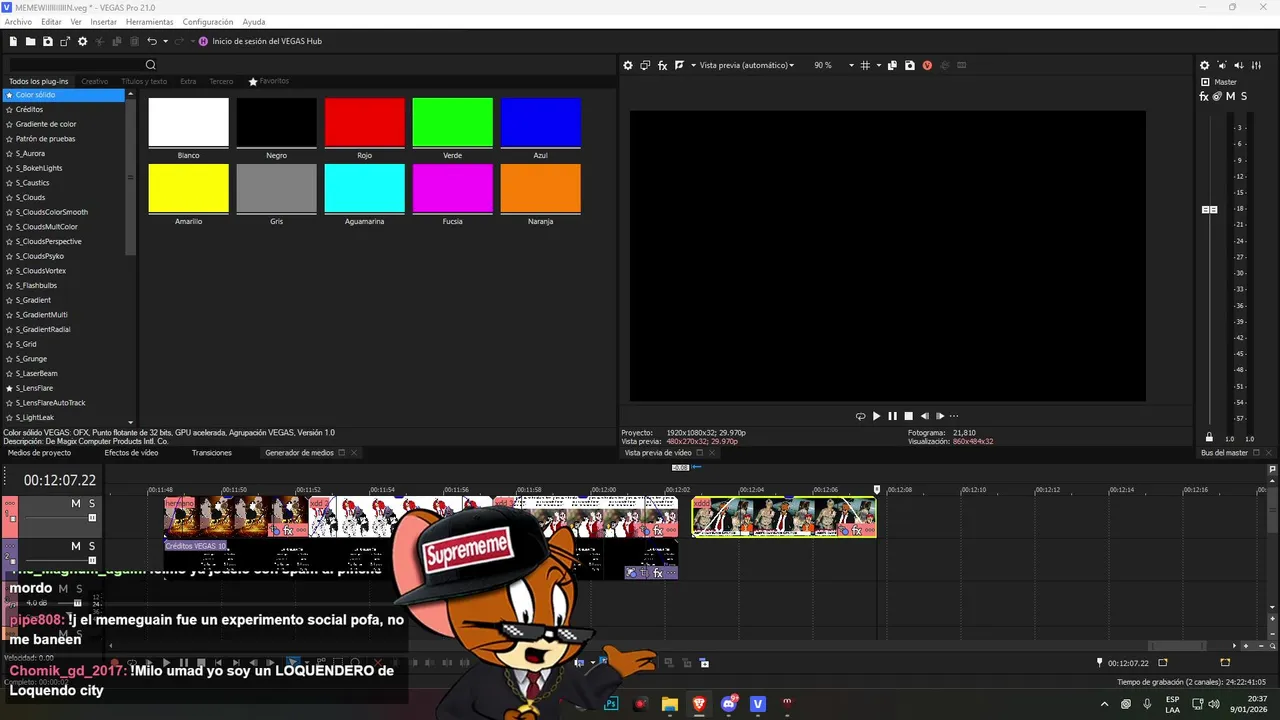Select the Naranja color preset
This screenshot has height=720, width=1280.
click(x=541, y=189)
